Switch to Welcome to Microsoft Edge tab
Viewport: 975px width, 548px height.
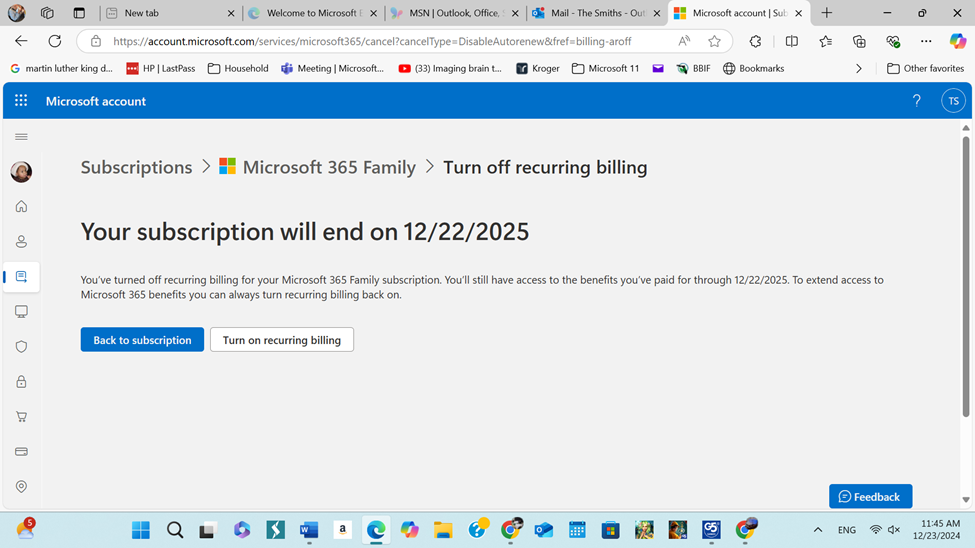tap(313, 13)
